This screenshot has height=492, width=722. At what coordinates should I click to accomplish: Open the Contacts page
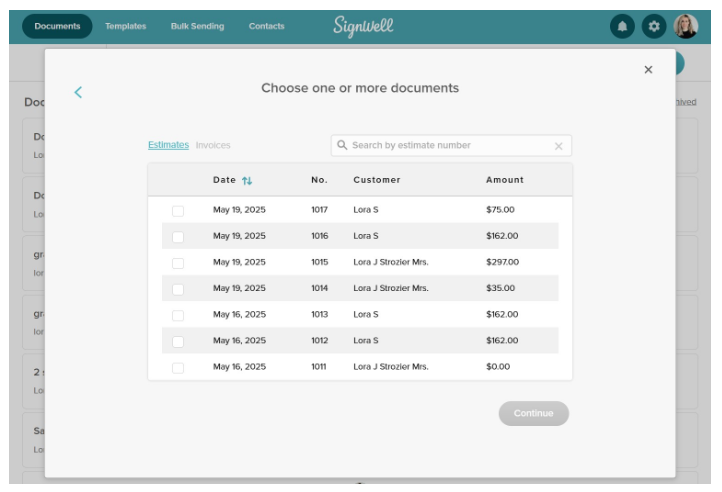coord(266,27)
